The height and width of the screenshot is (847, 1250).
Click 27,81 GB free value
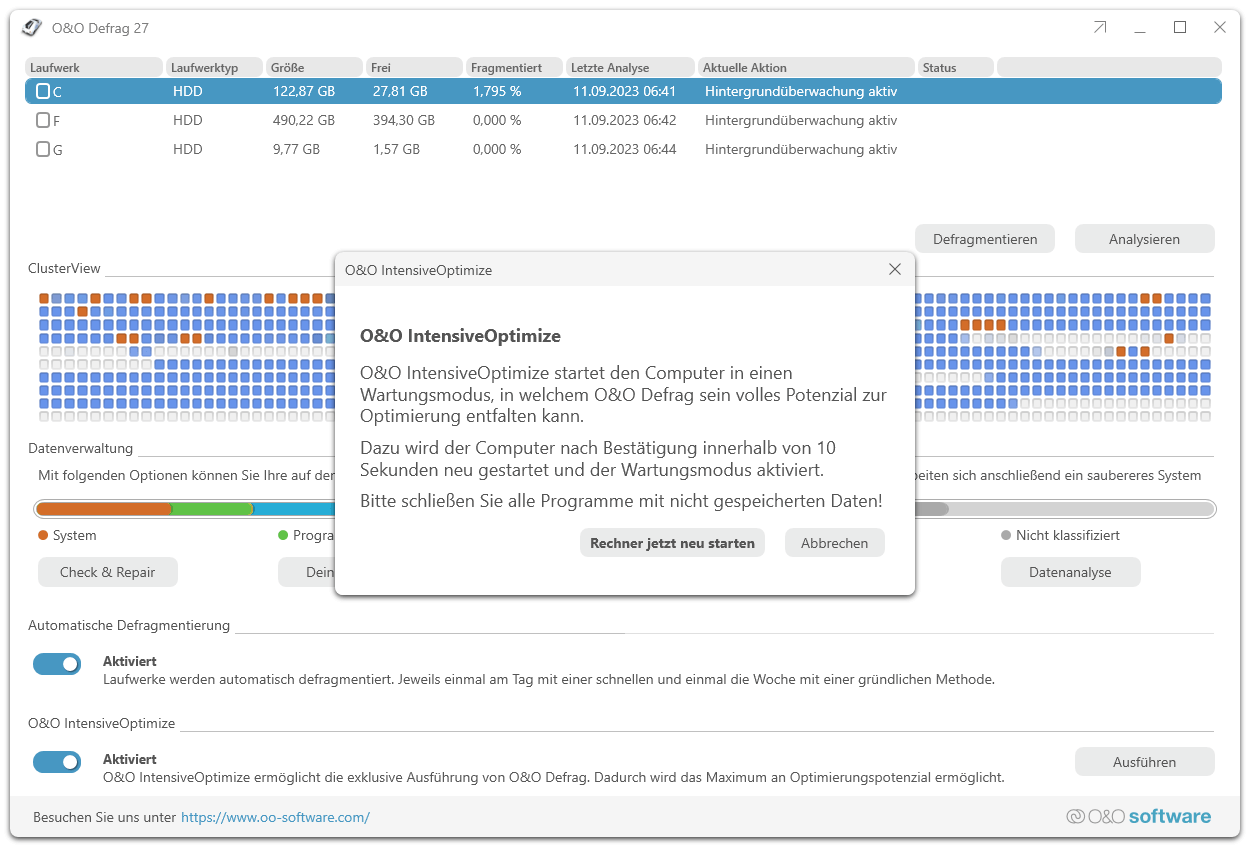coord(400,91)
